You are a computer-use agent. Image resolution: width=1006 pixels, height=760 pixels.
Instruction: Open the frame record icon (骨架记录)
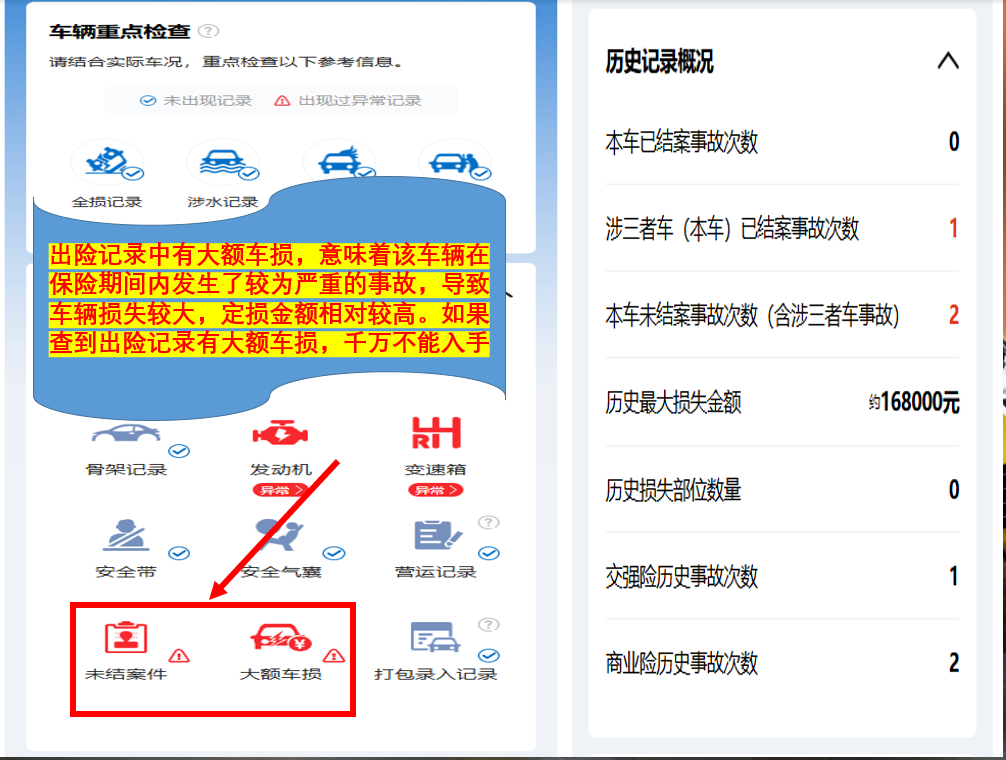point(126,434)
